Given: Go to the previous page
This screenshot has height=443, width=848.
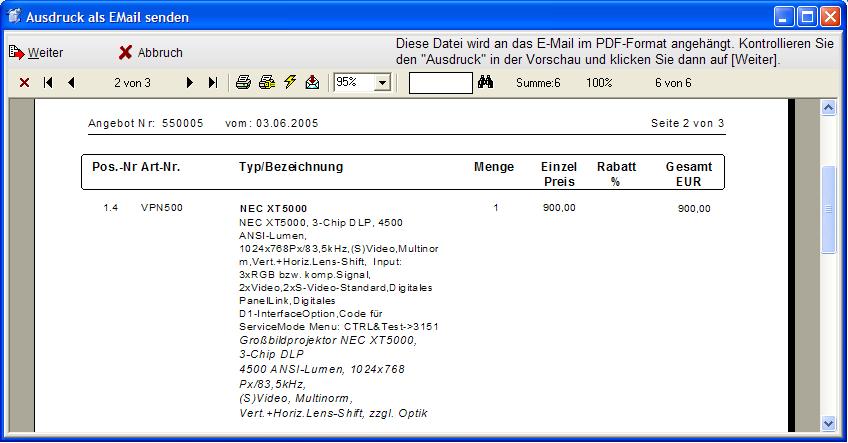Looking at the screenshot, I should pos(71,83).
